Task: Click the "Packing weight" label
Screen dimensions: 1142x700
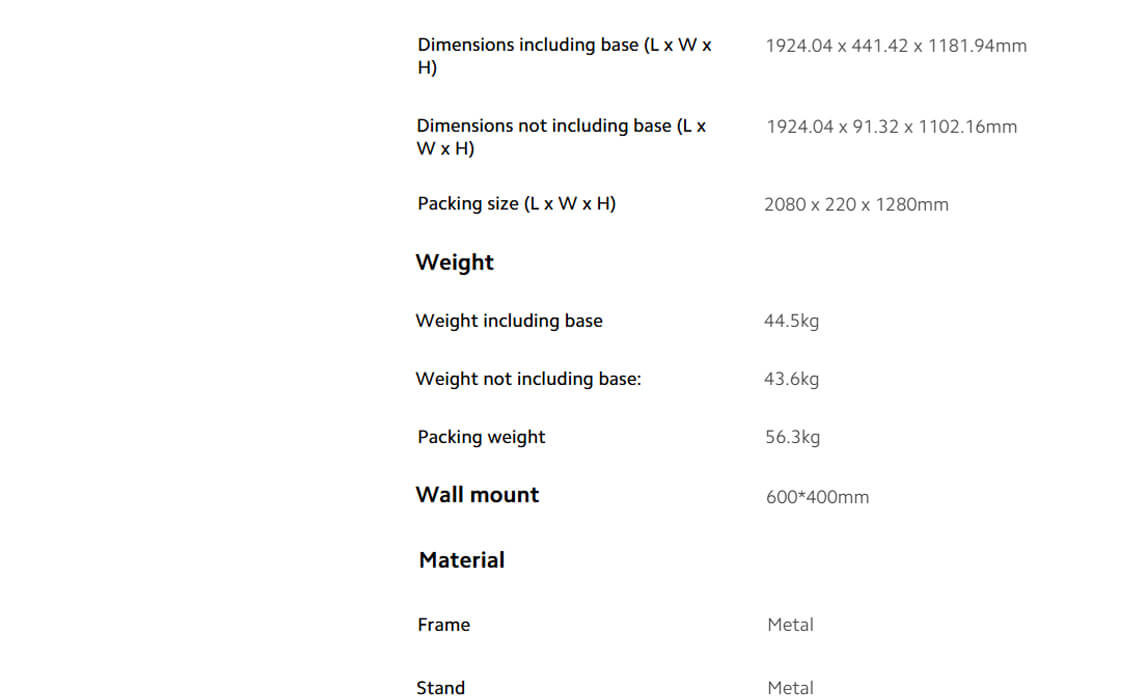Action: pos(481,437)
